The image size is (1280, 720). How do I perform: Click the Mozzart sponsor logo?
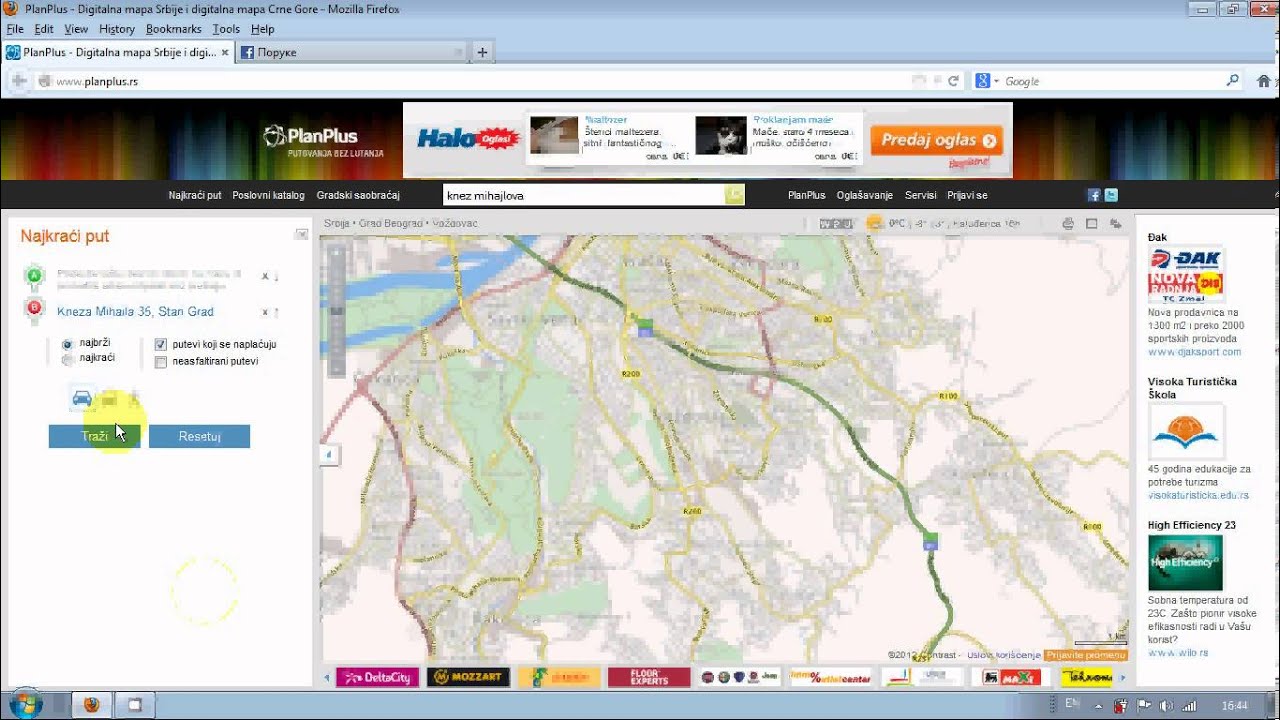[x=468, y=677]
